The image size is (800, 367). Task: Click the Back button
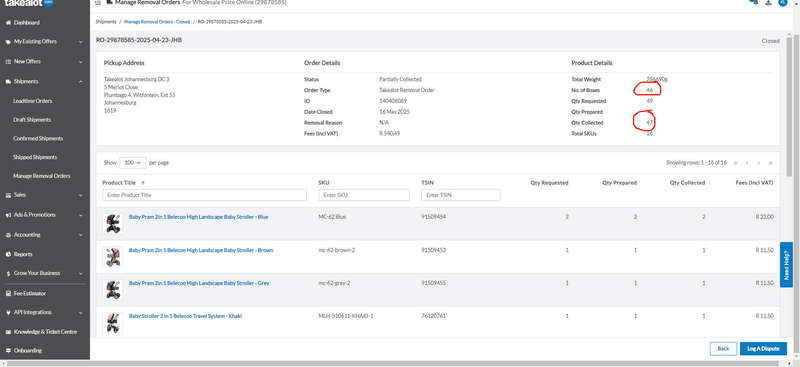723,349
